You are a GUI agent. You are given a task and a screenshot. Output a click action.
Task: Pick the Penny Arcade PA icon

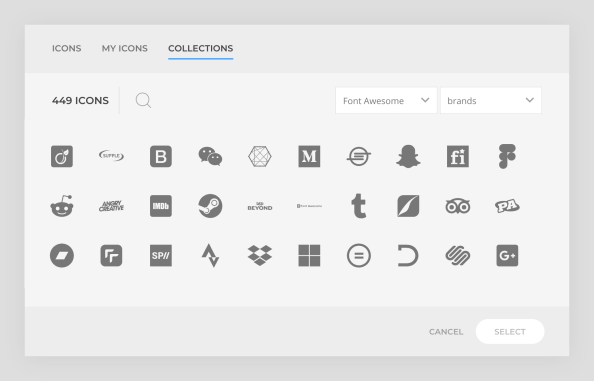coord(507,206)
